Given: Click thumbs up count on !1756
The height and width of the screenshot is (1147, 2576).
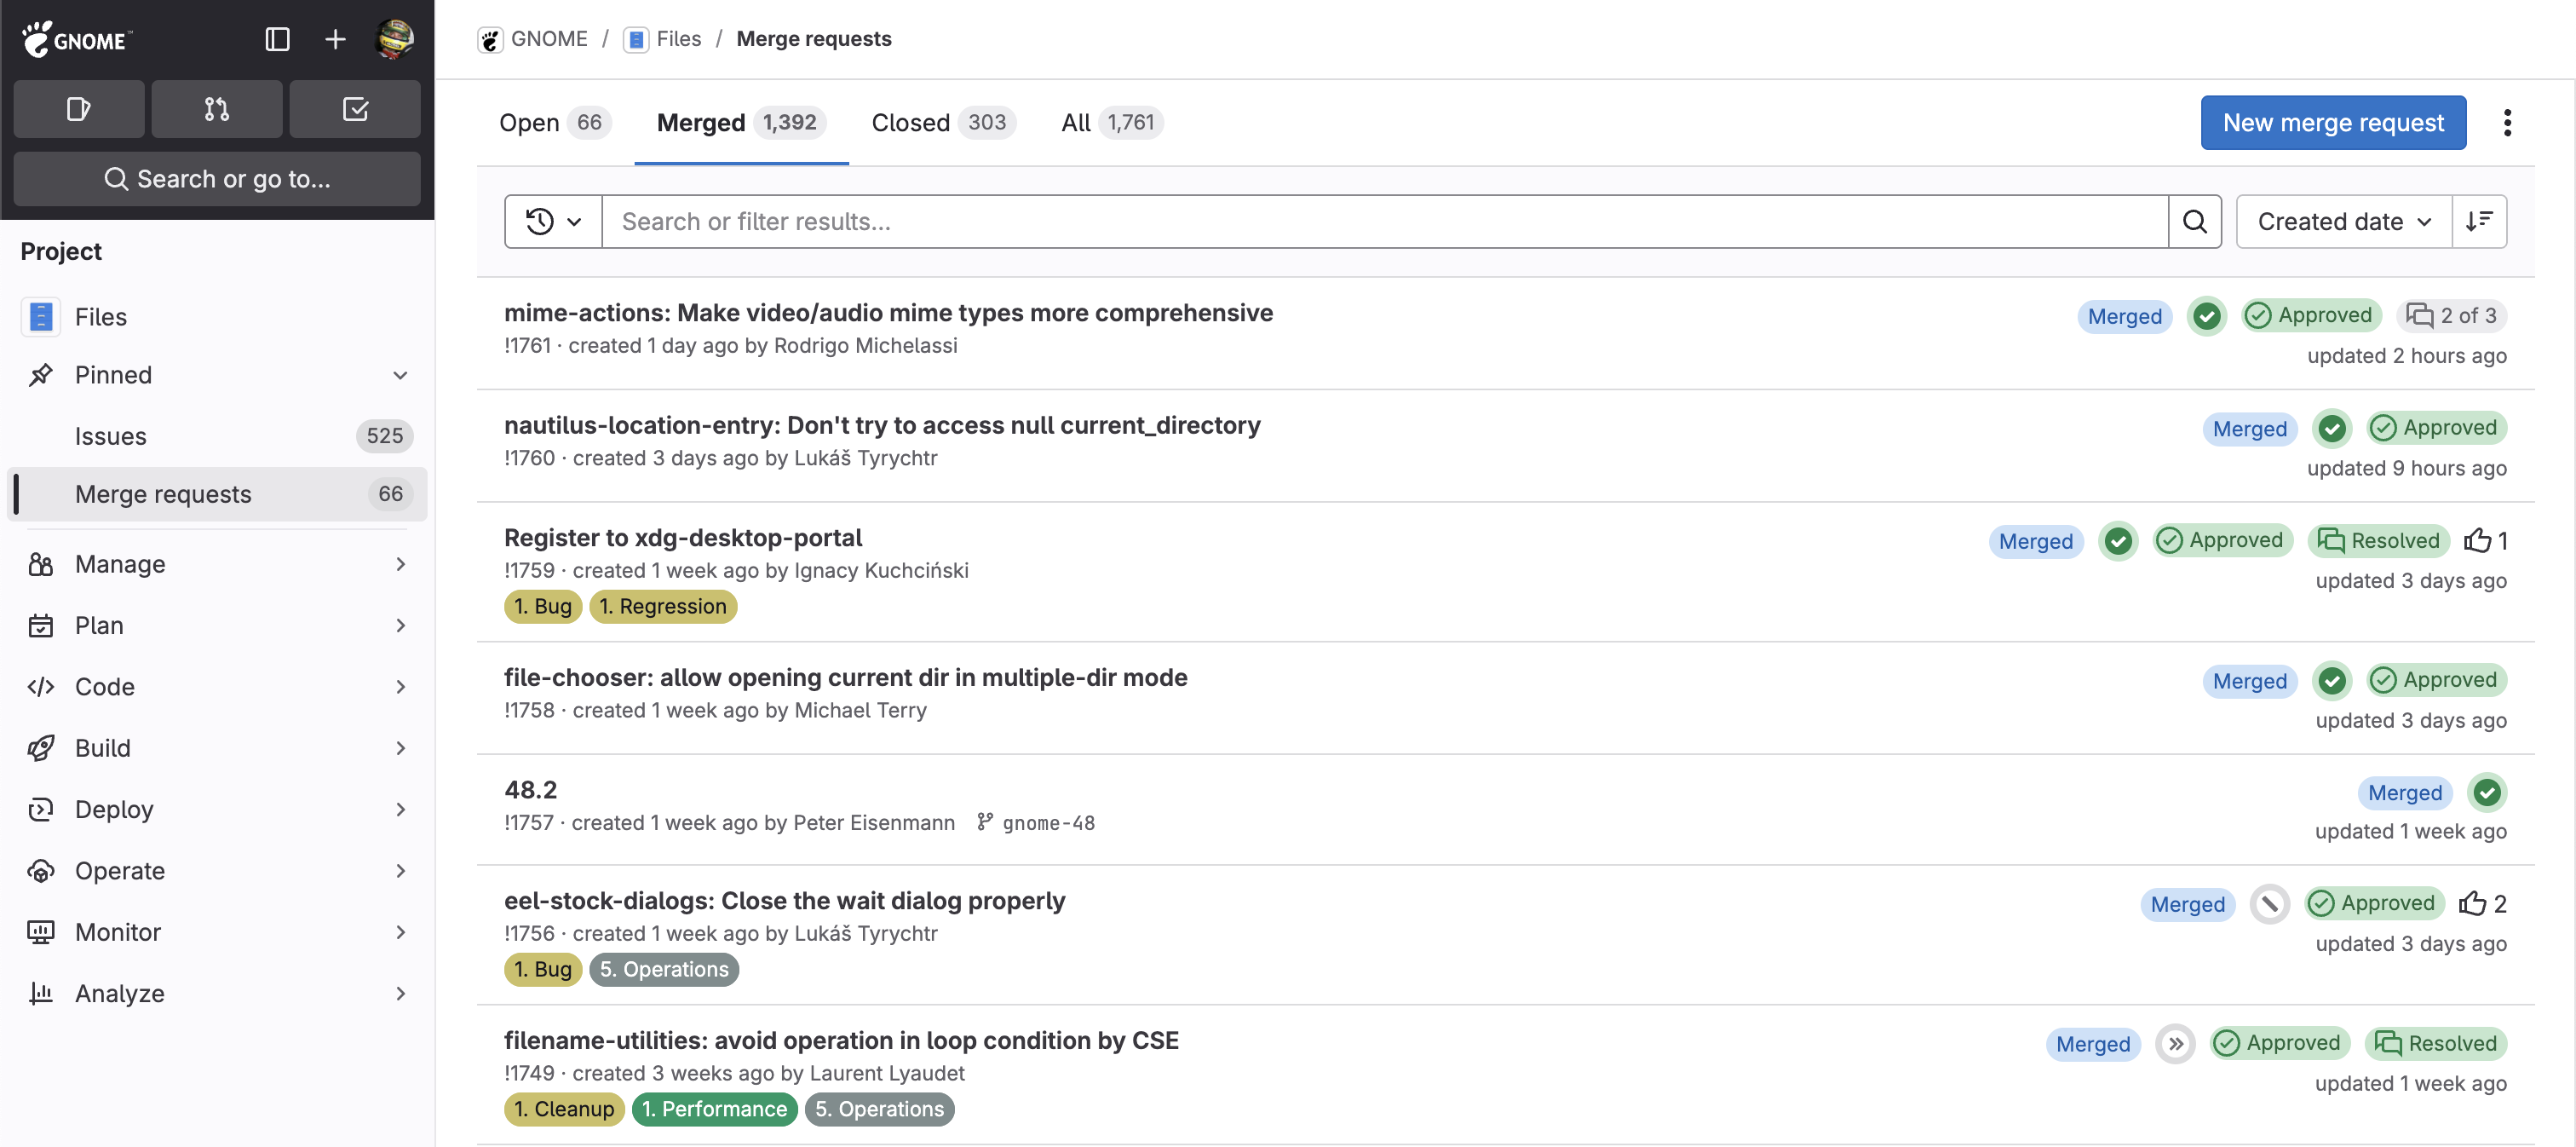Looking at the screenshot, I should click(x=2482, y=904).
